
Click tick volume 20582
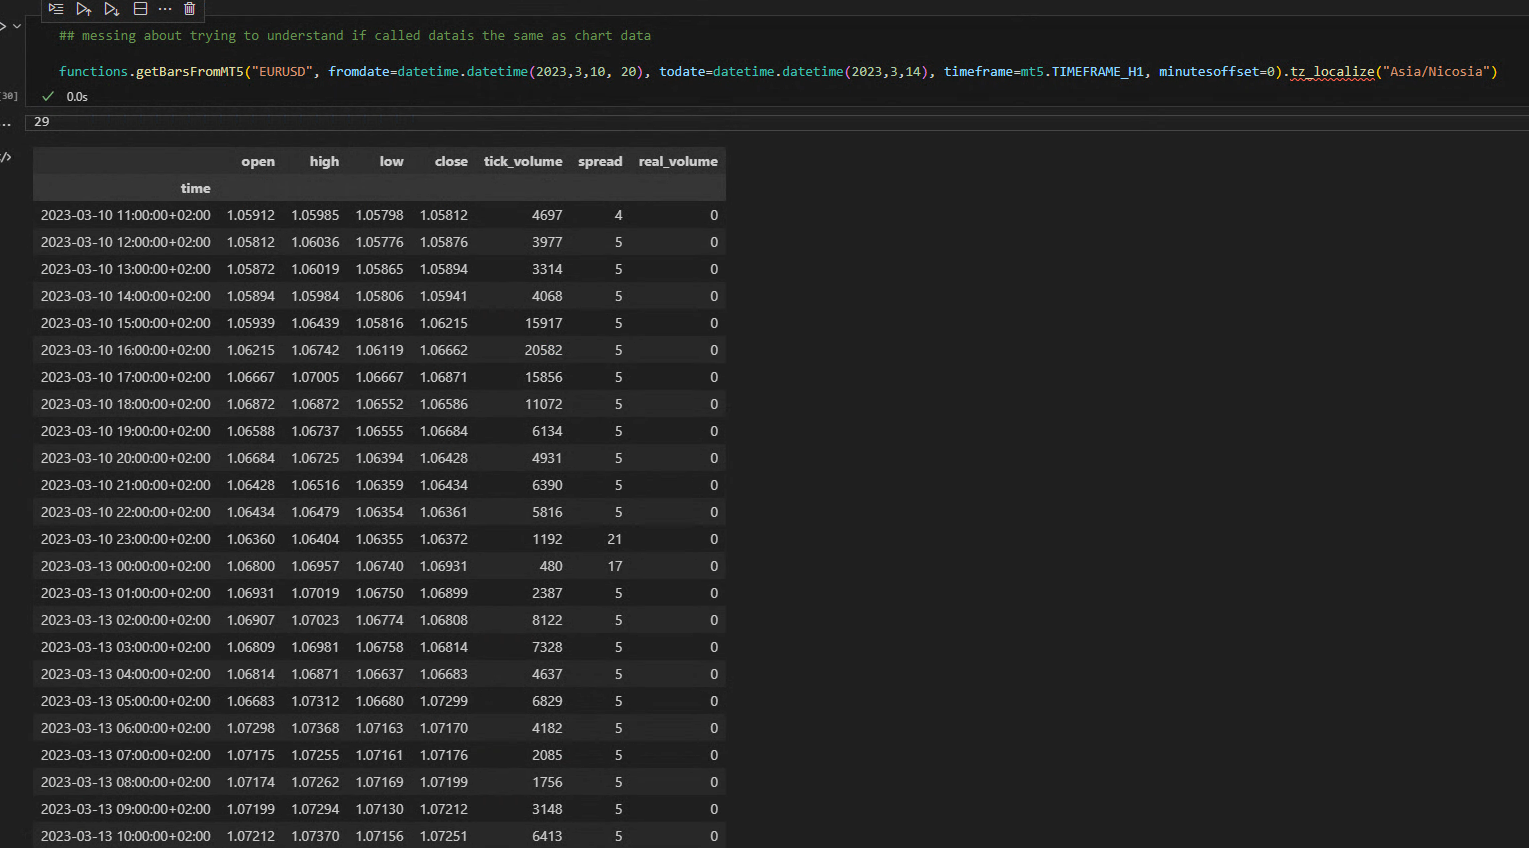click(544, 350)
